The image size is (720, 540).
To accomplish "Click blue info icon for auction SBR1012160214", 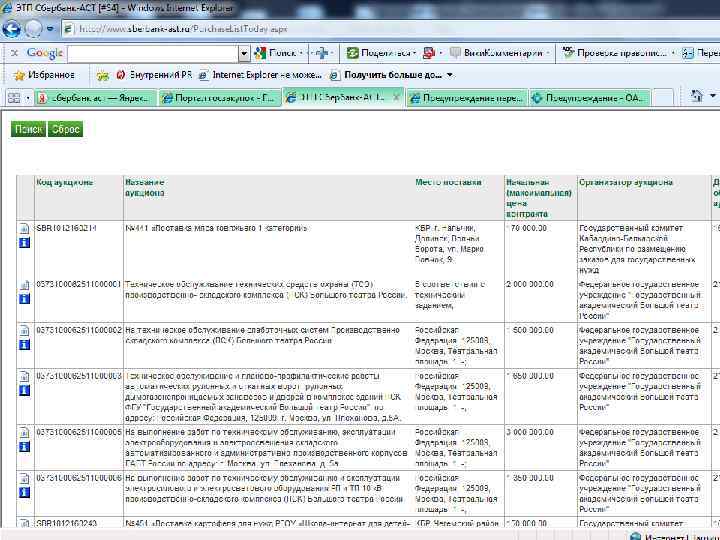I will pyautogui.click(x=24, y=241).
